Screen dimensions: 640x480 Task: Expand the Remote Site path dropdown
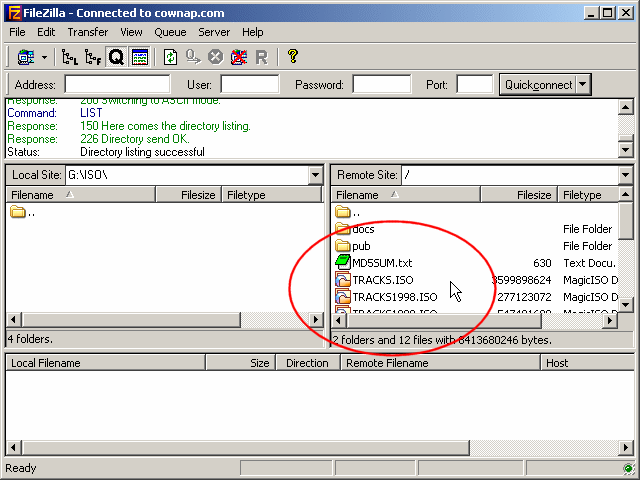624,175
